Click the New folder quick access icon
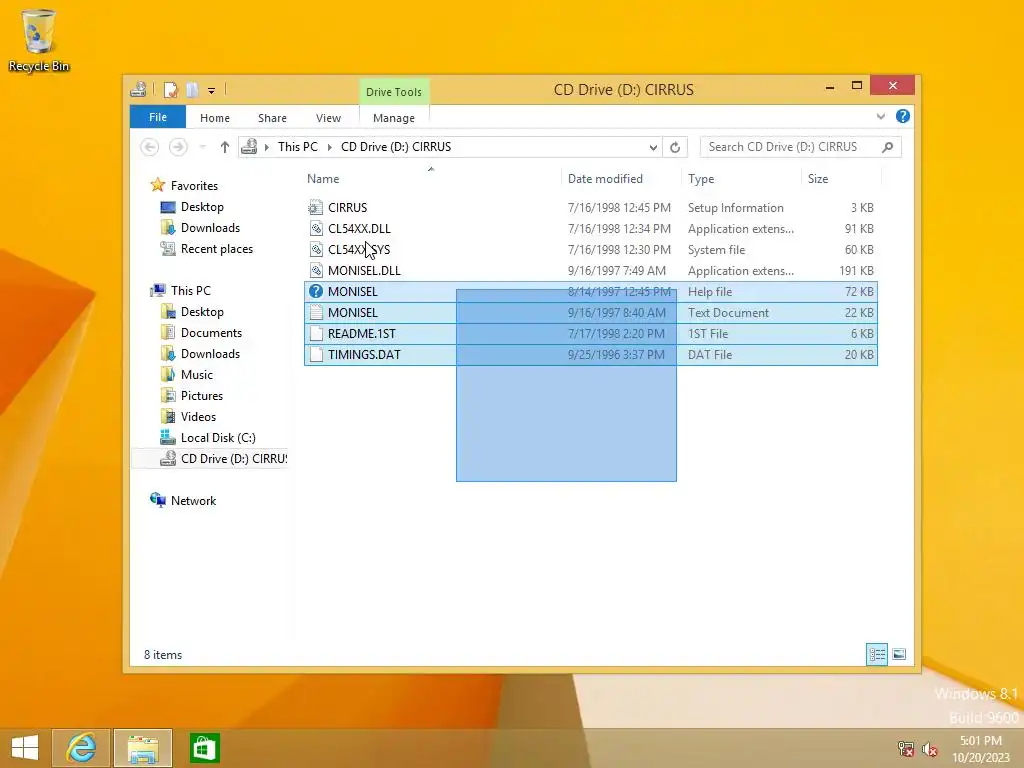 tap(192, 89)
